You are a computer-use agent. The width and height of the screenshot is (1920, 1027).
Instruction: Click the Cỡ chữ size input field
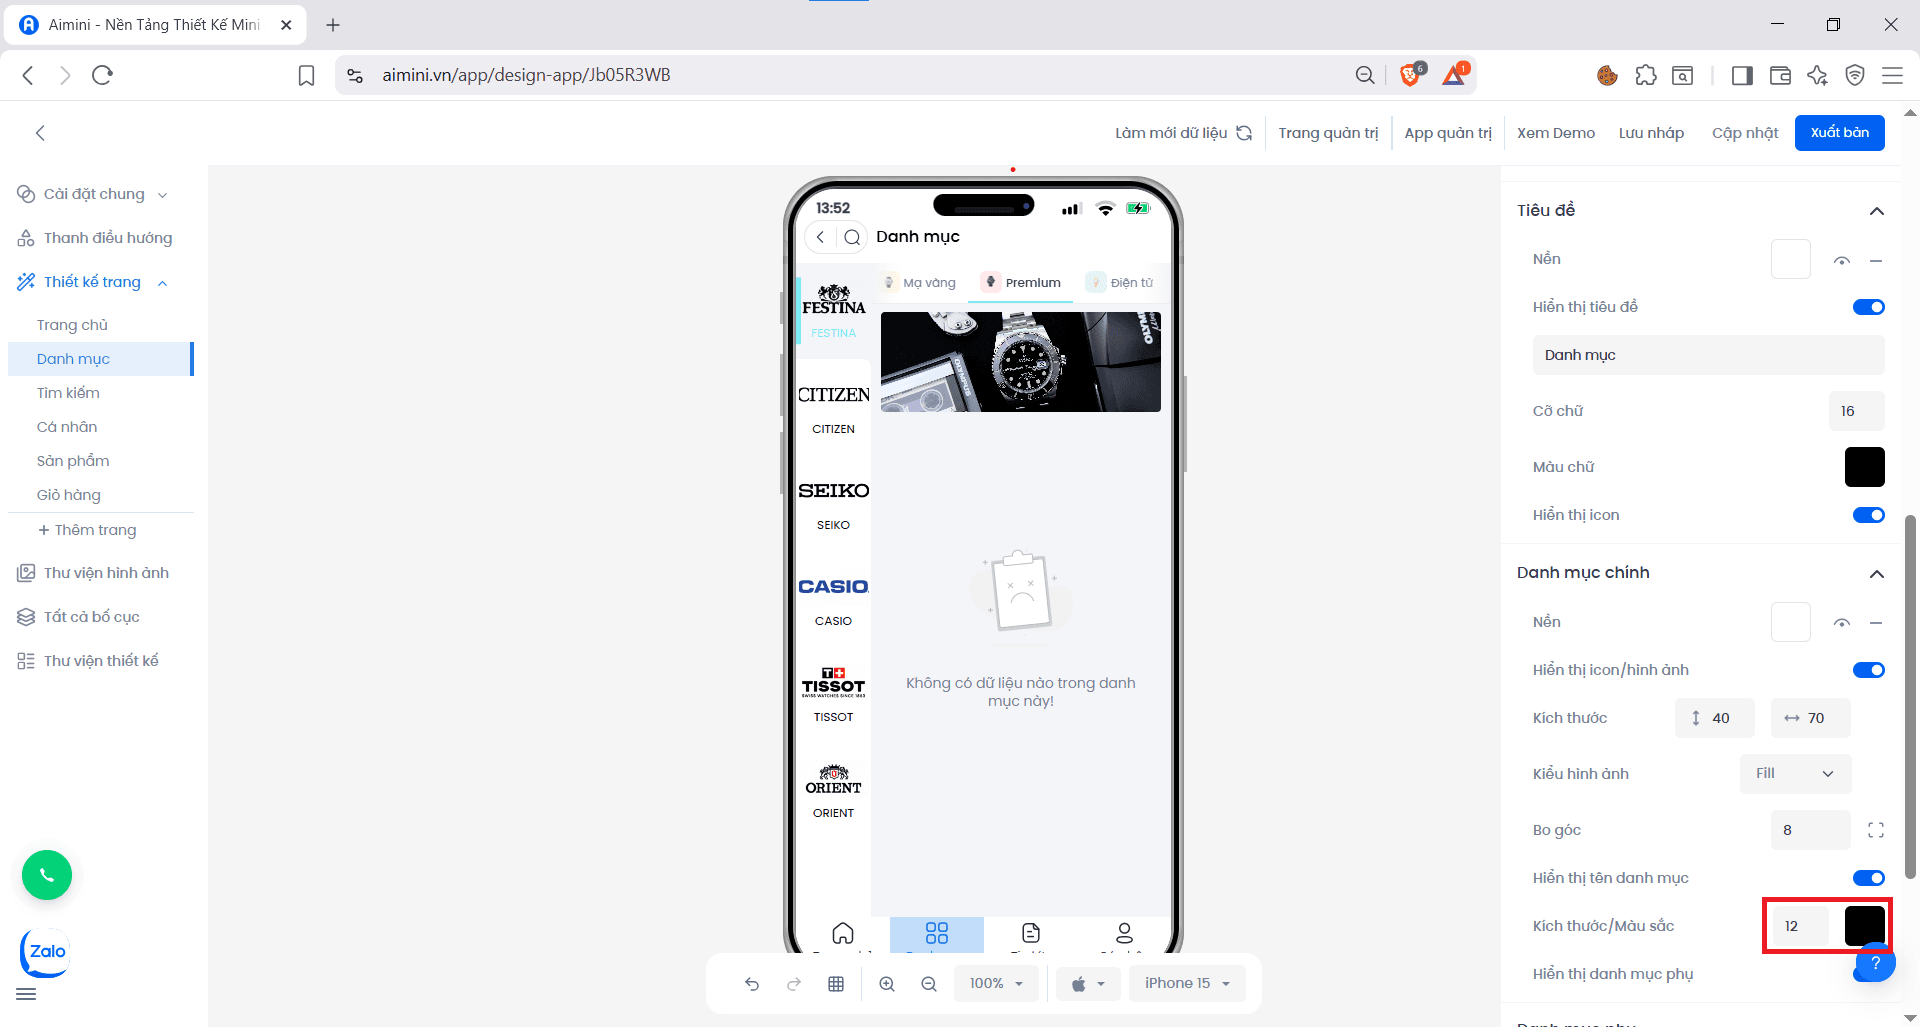pyautogui.click(x=1855, y=411)
